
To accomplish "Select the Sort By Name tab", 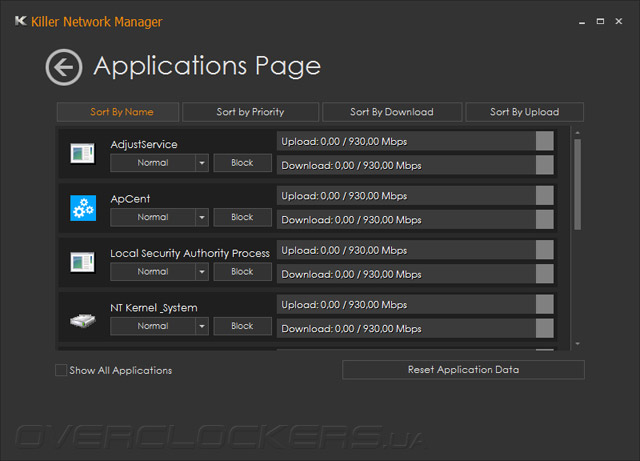I will tap(119, 112).
